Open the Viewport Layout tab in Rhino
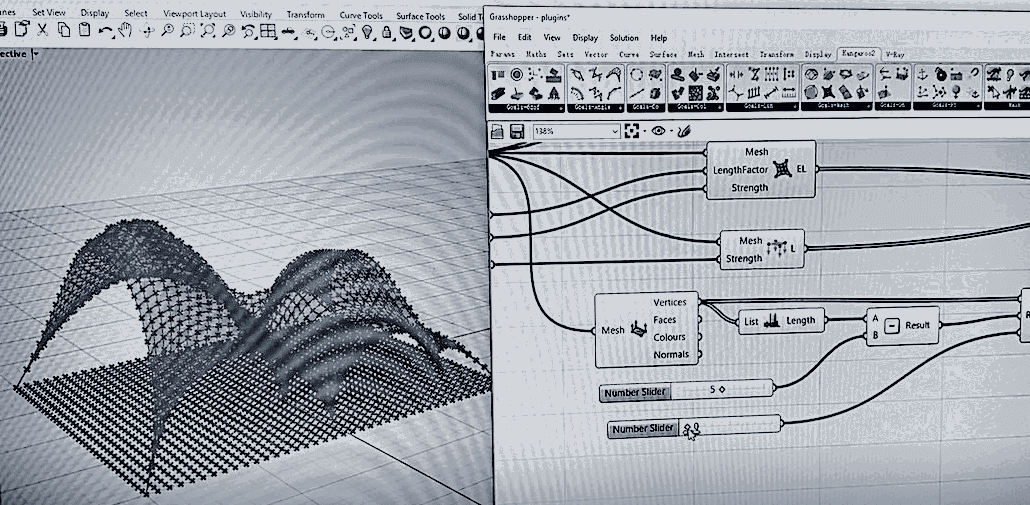The height and width of the screenshot is (505, 1030). 194,14
